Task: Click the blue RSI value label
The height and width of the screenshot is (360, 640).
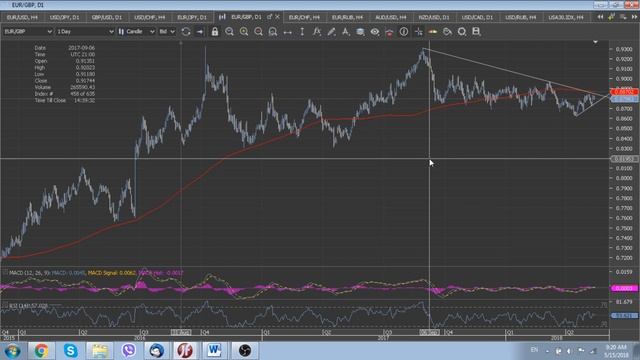Action: click(624, 316)
